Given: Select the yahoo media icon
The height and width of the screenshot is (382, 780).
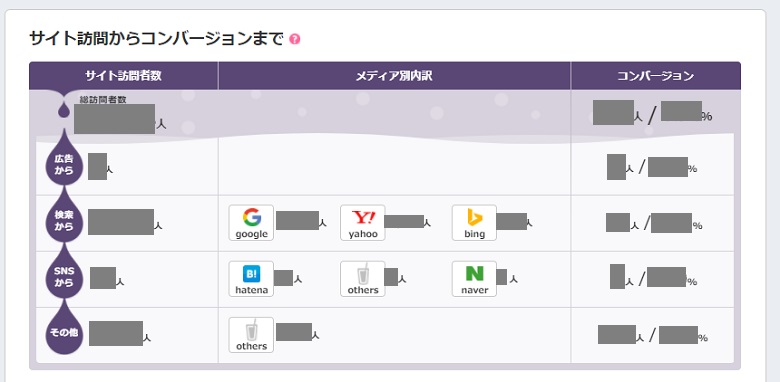Looking at the screenshot, I should [x=363, y=223].
